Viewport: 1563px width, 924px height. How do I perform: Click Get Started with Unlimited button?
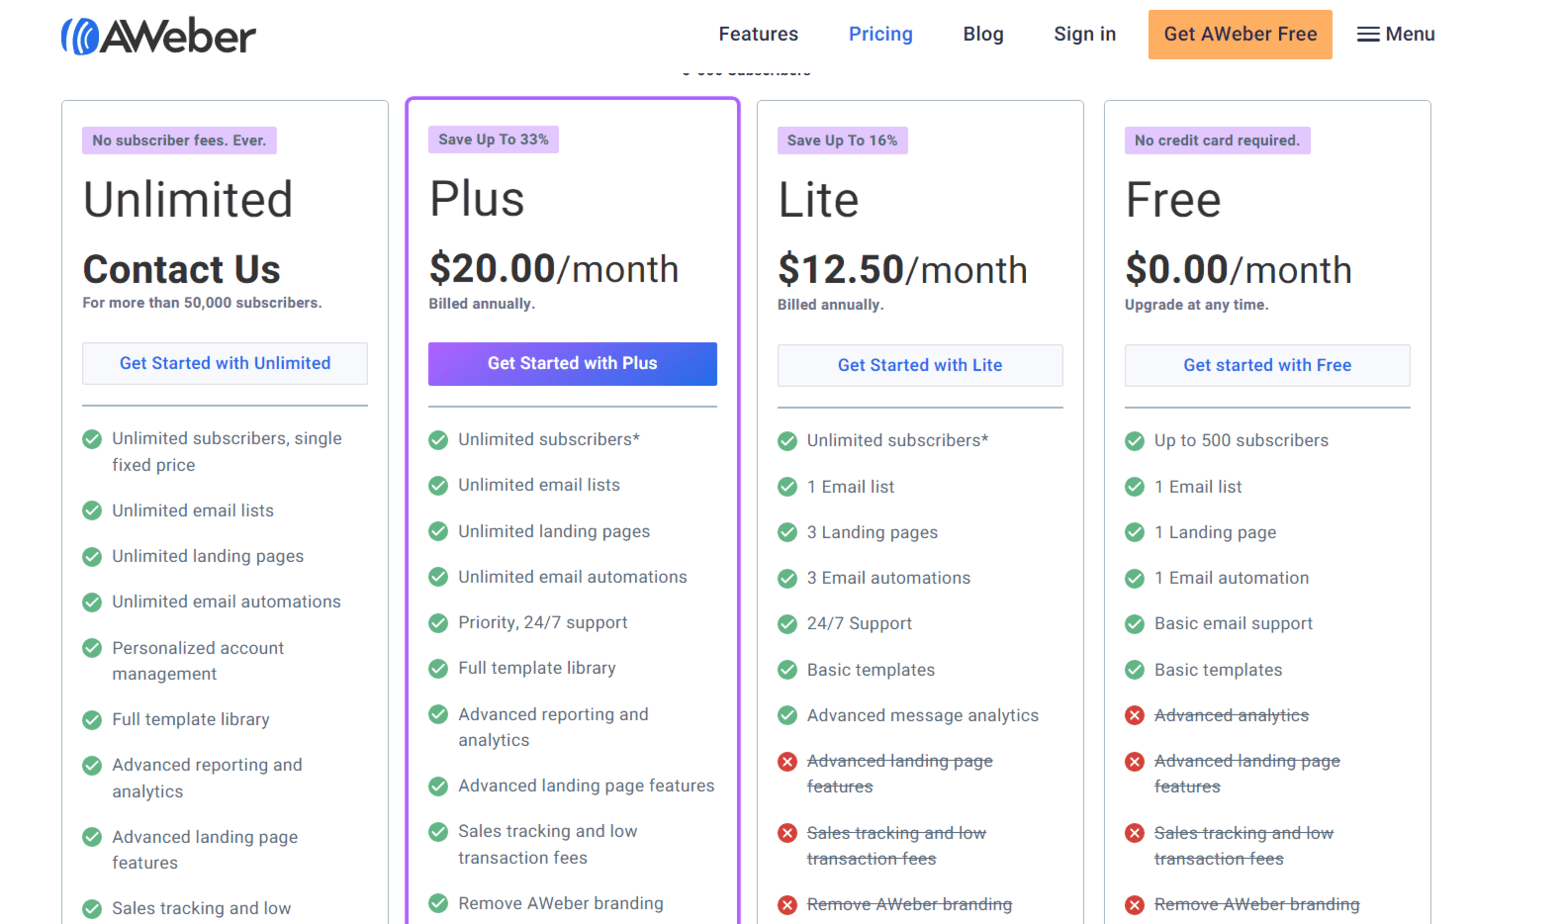225,363
